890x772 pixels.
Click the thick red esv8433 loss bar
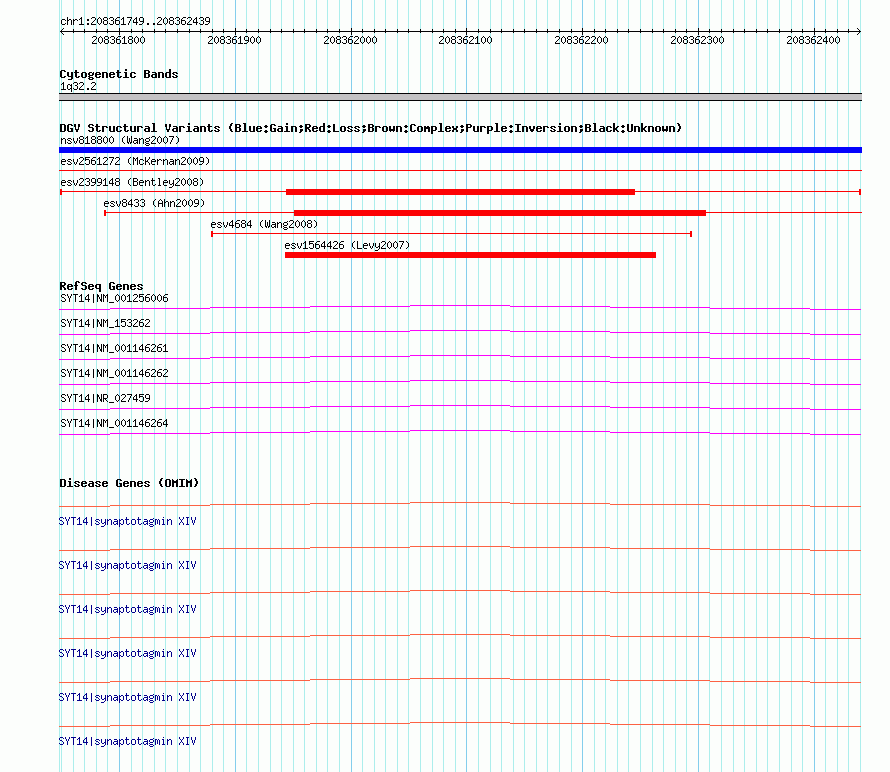click(x=499, y=213)
